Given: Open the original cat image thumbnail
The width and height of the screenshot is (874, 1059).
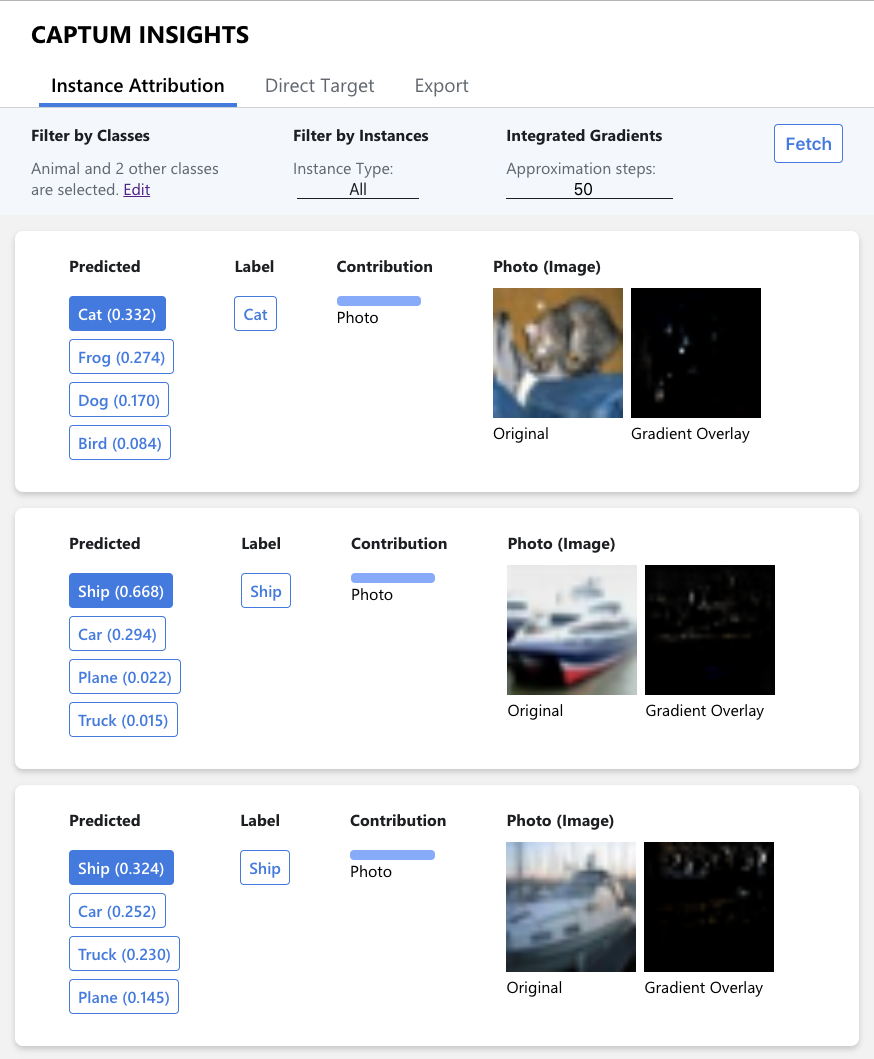Looking at the screenshot, I should [557, 352].
